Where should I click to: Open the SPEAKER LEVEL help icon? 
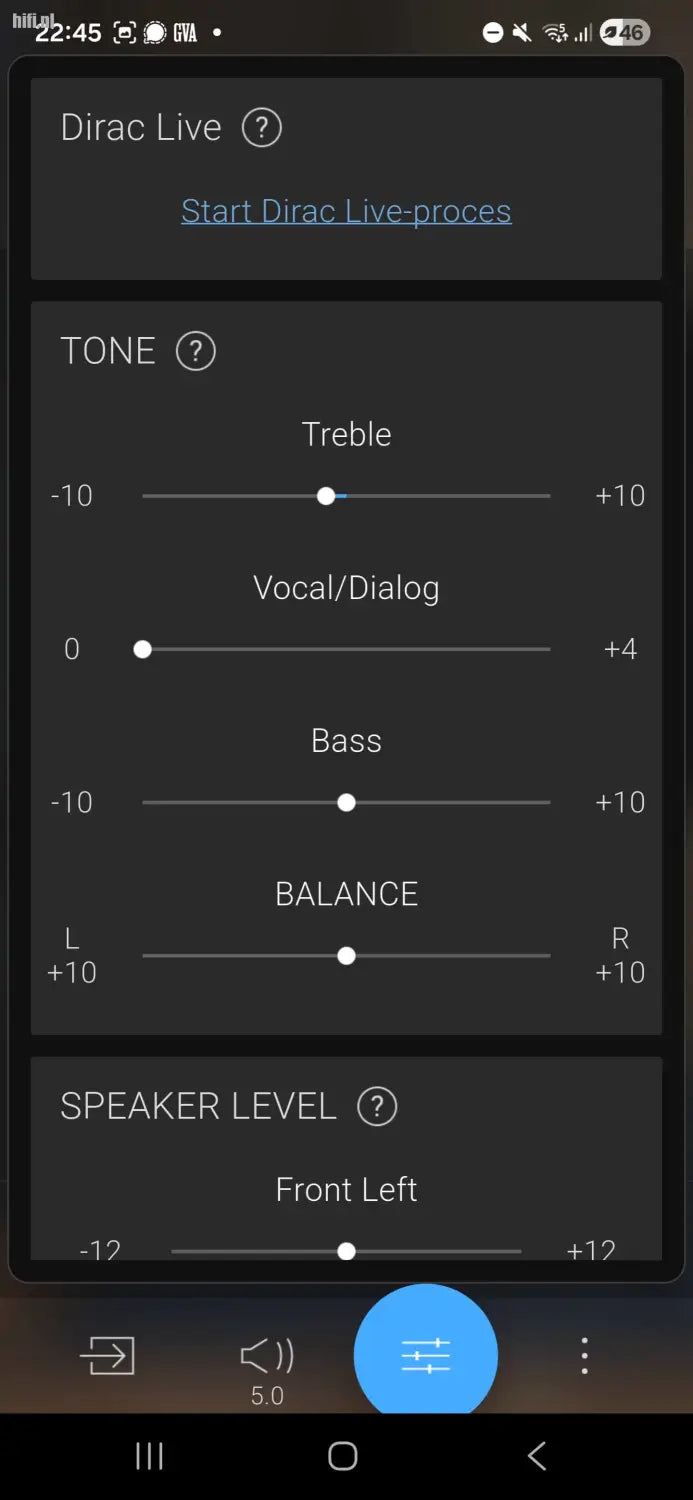pyautogui.click(x=378, y=1106)
